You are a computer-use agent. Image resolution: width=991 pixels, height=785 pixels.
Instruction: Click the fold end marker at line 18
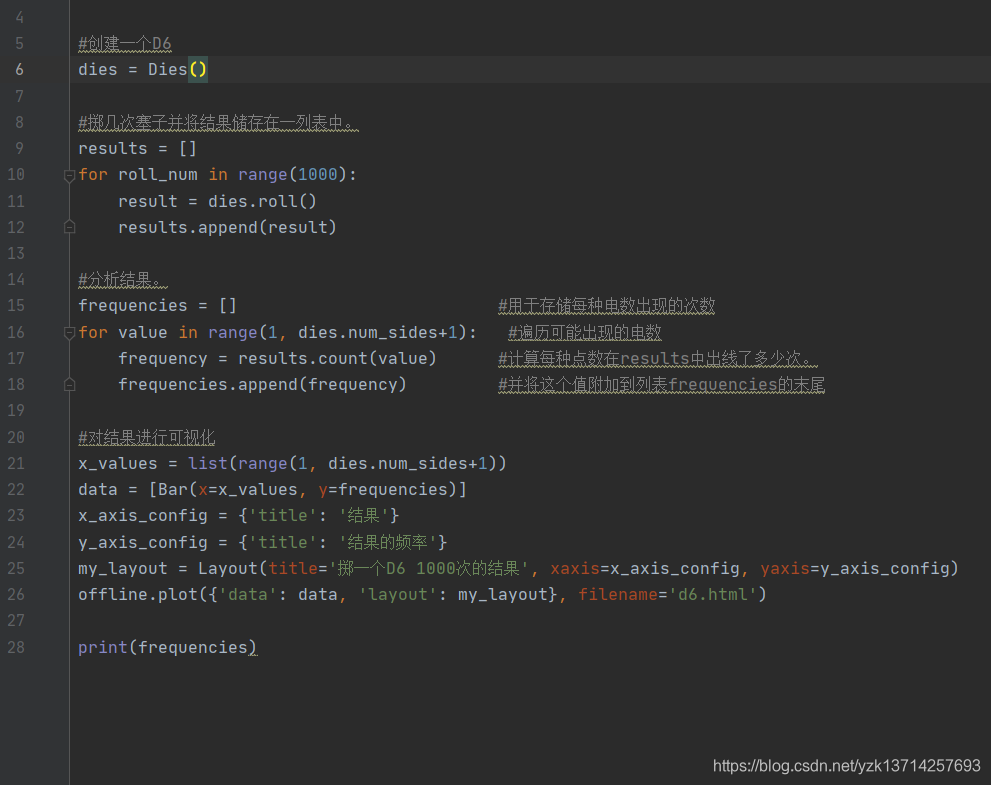pyautogui.click(x=68, y=384)
